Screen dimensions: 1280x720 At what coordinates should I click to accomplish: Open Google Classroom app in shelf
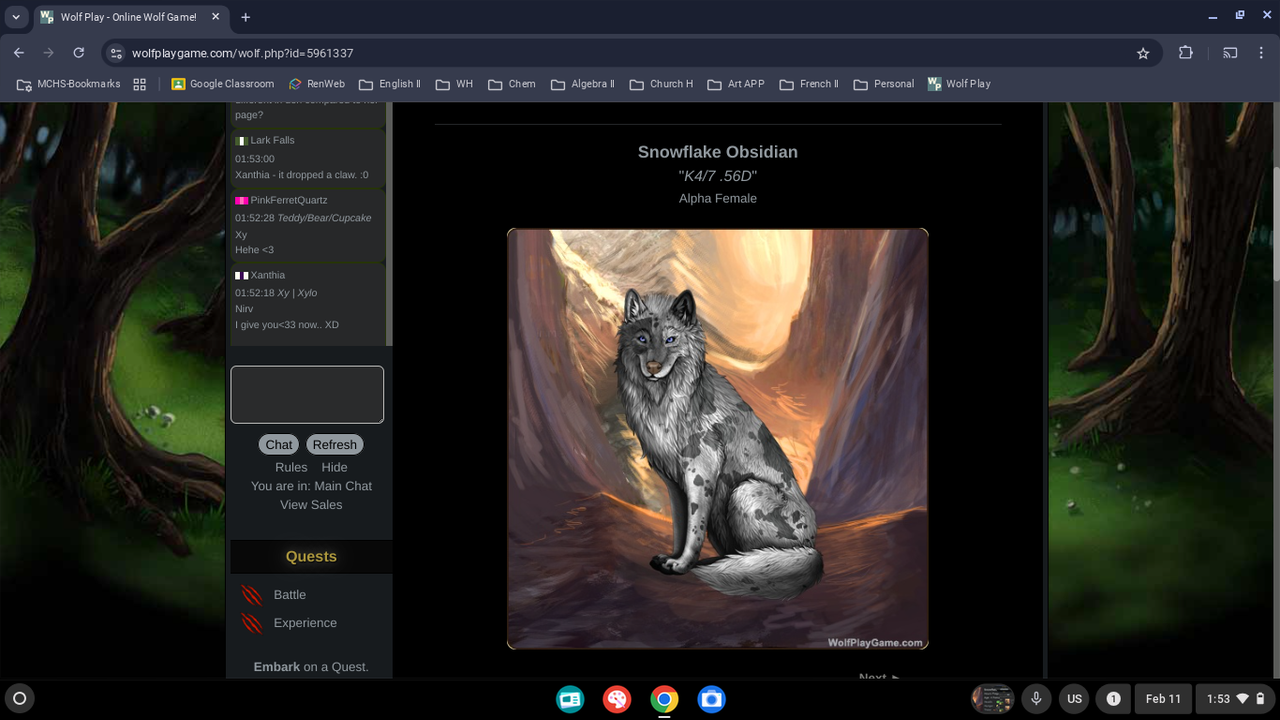570,699
